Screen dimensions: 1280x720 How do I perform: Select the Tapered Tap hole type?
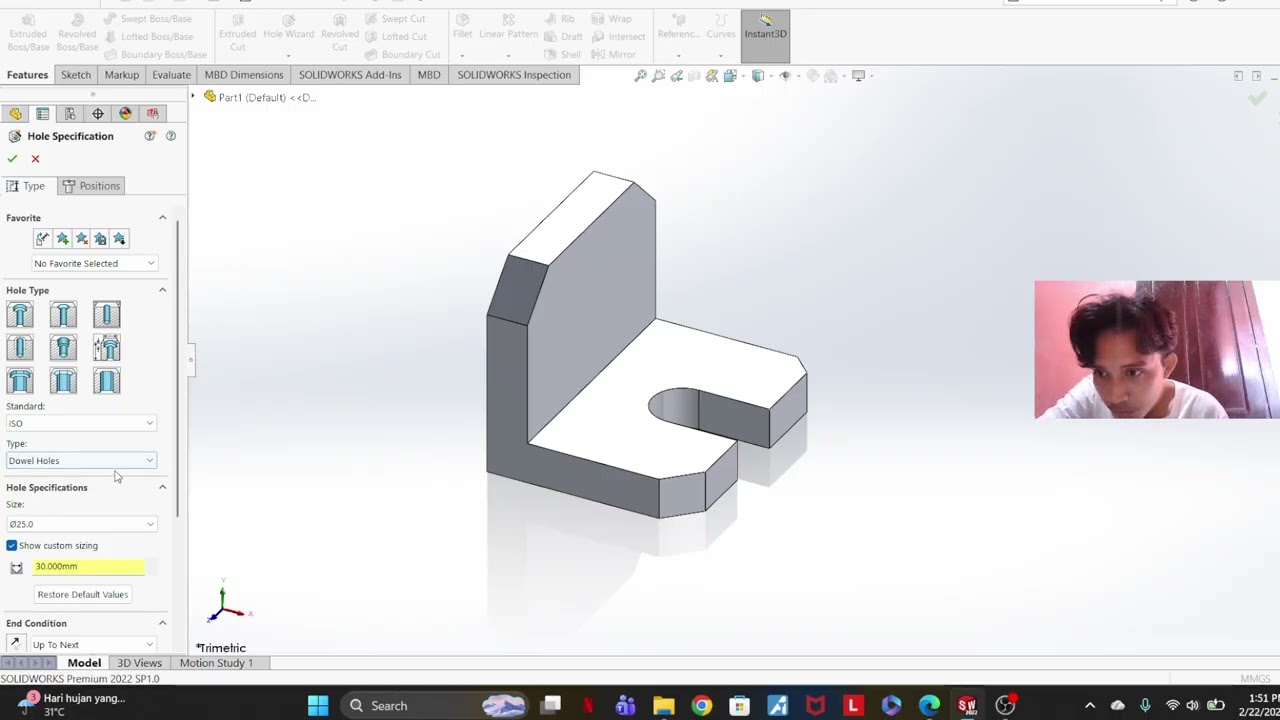[x=63, y=348]
